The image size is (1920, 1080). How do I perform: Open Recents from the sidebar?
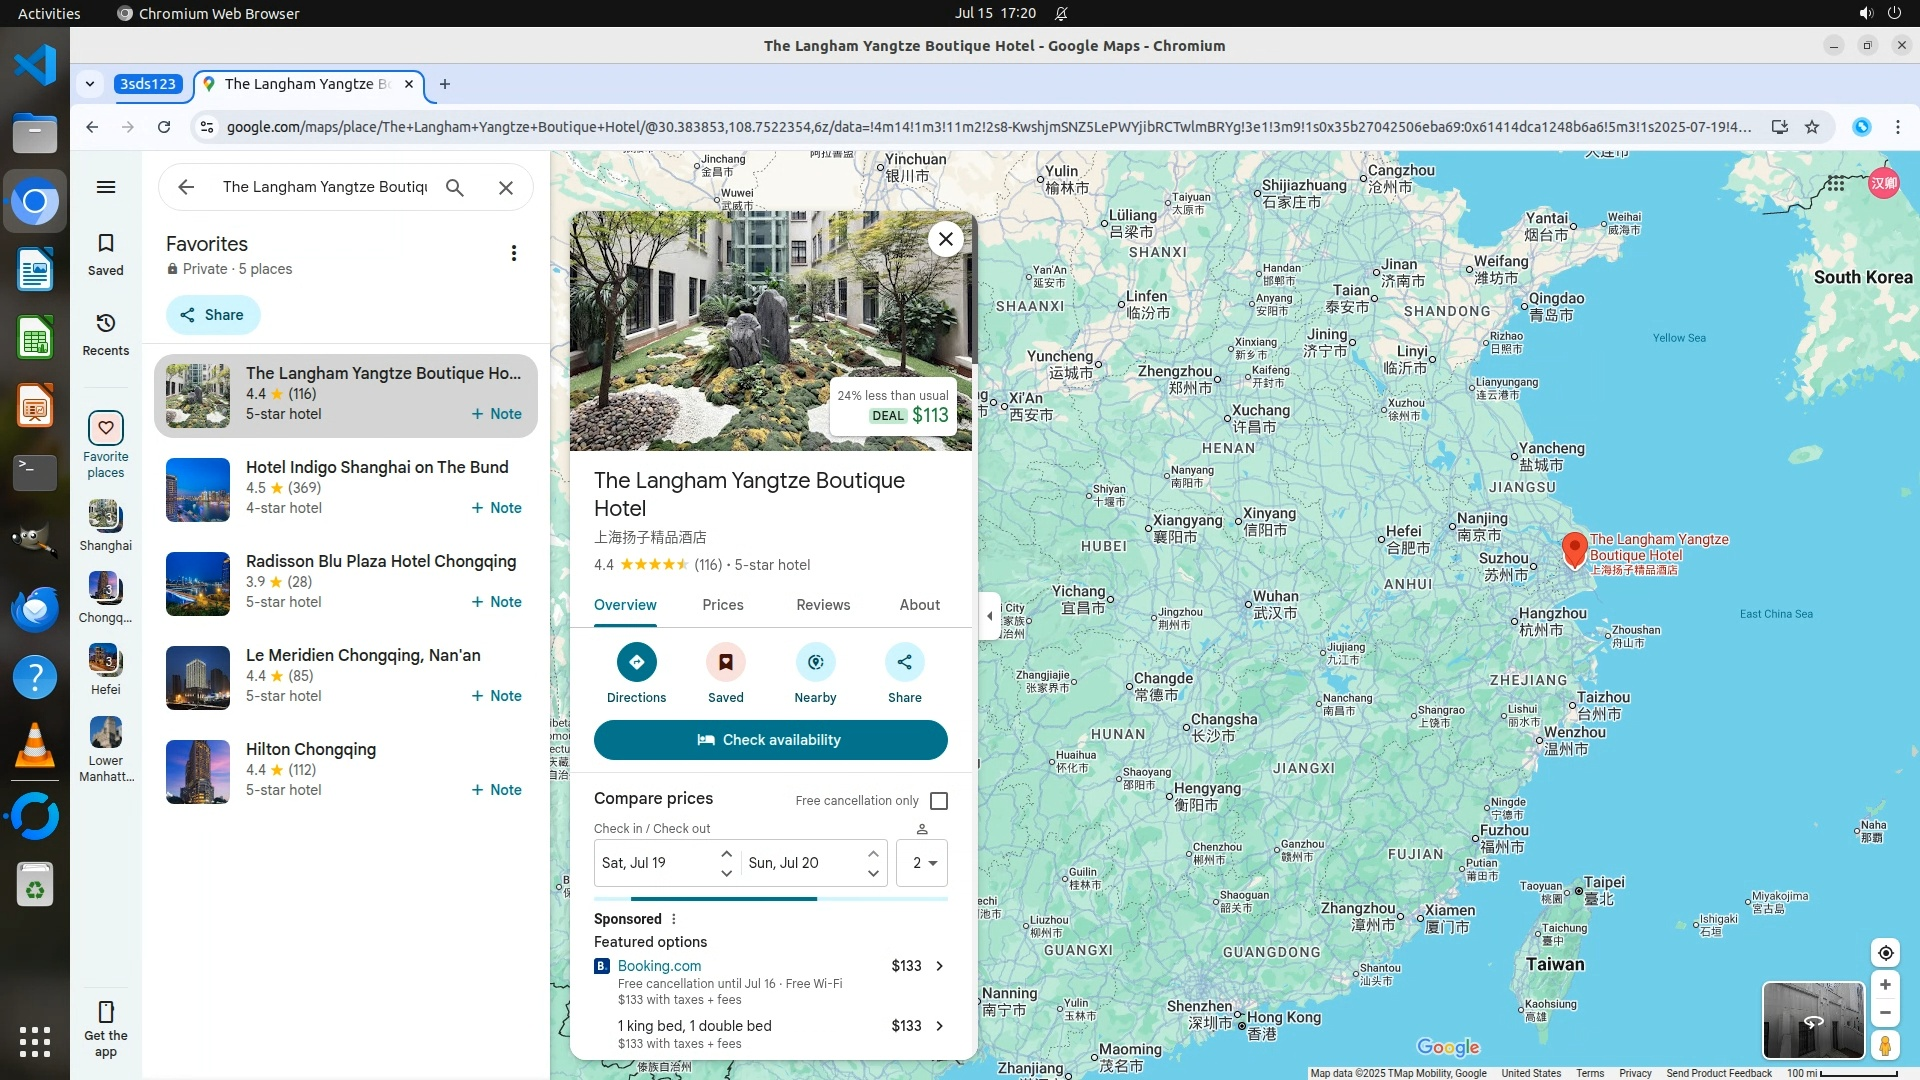coord(106,334)
